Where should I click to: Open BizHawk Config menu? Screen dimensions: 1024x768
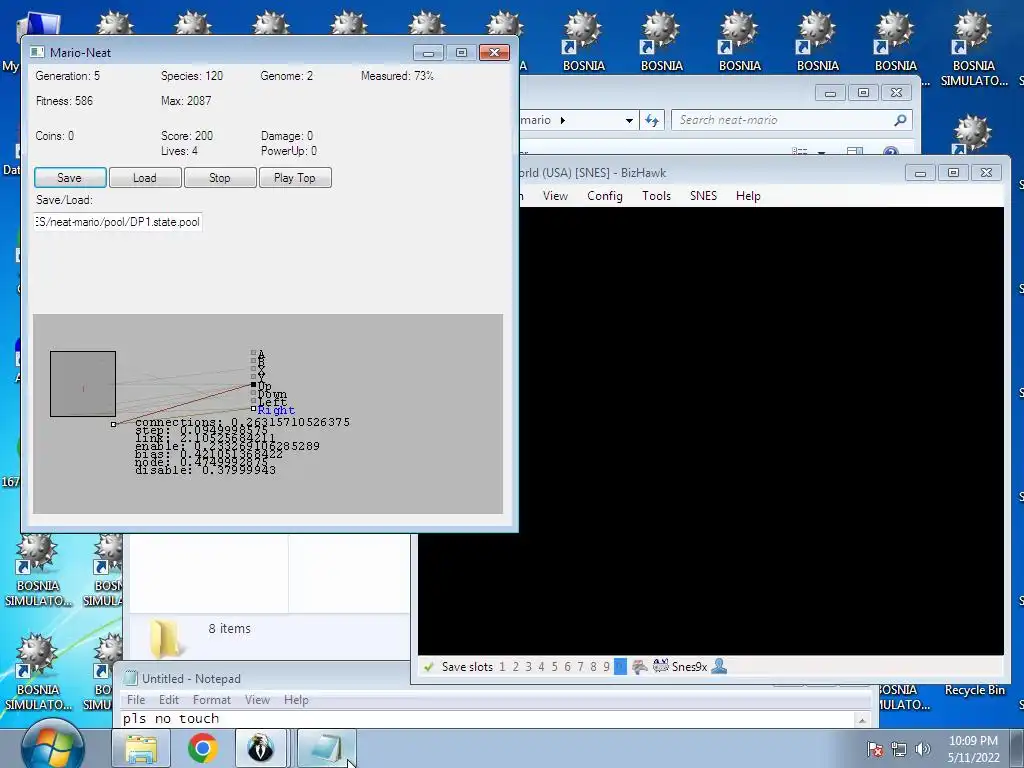605,196
